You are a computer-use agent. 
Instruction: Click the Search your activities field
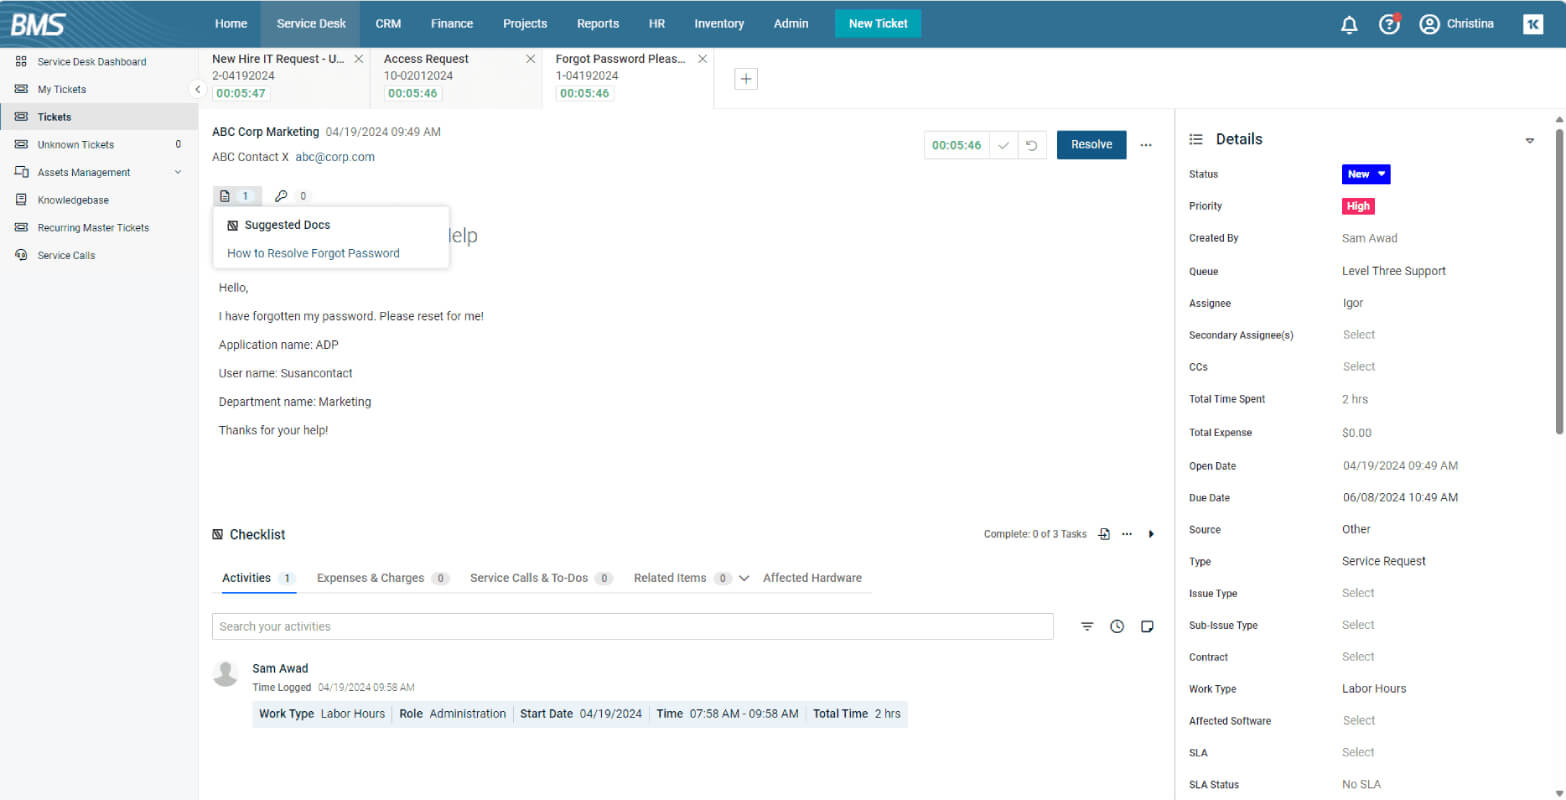[633, 626]
